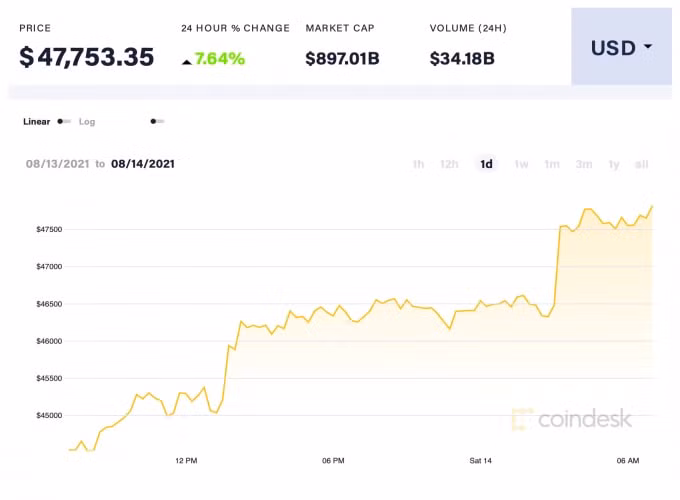The image size is (680, 500).
Task: Click the VOLUME (24H) heading
Action: [468, 28]
